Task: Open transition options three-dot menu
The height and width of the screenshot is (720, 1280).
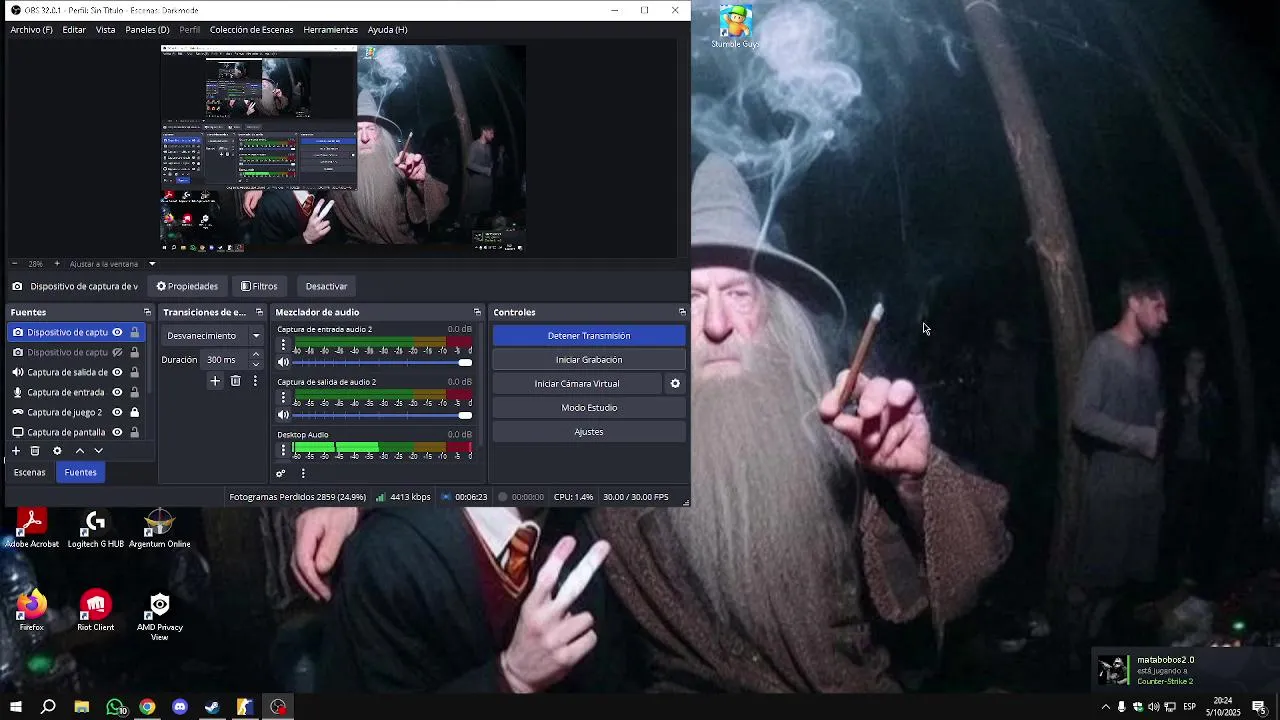Action: [255, 381]
